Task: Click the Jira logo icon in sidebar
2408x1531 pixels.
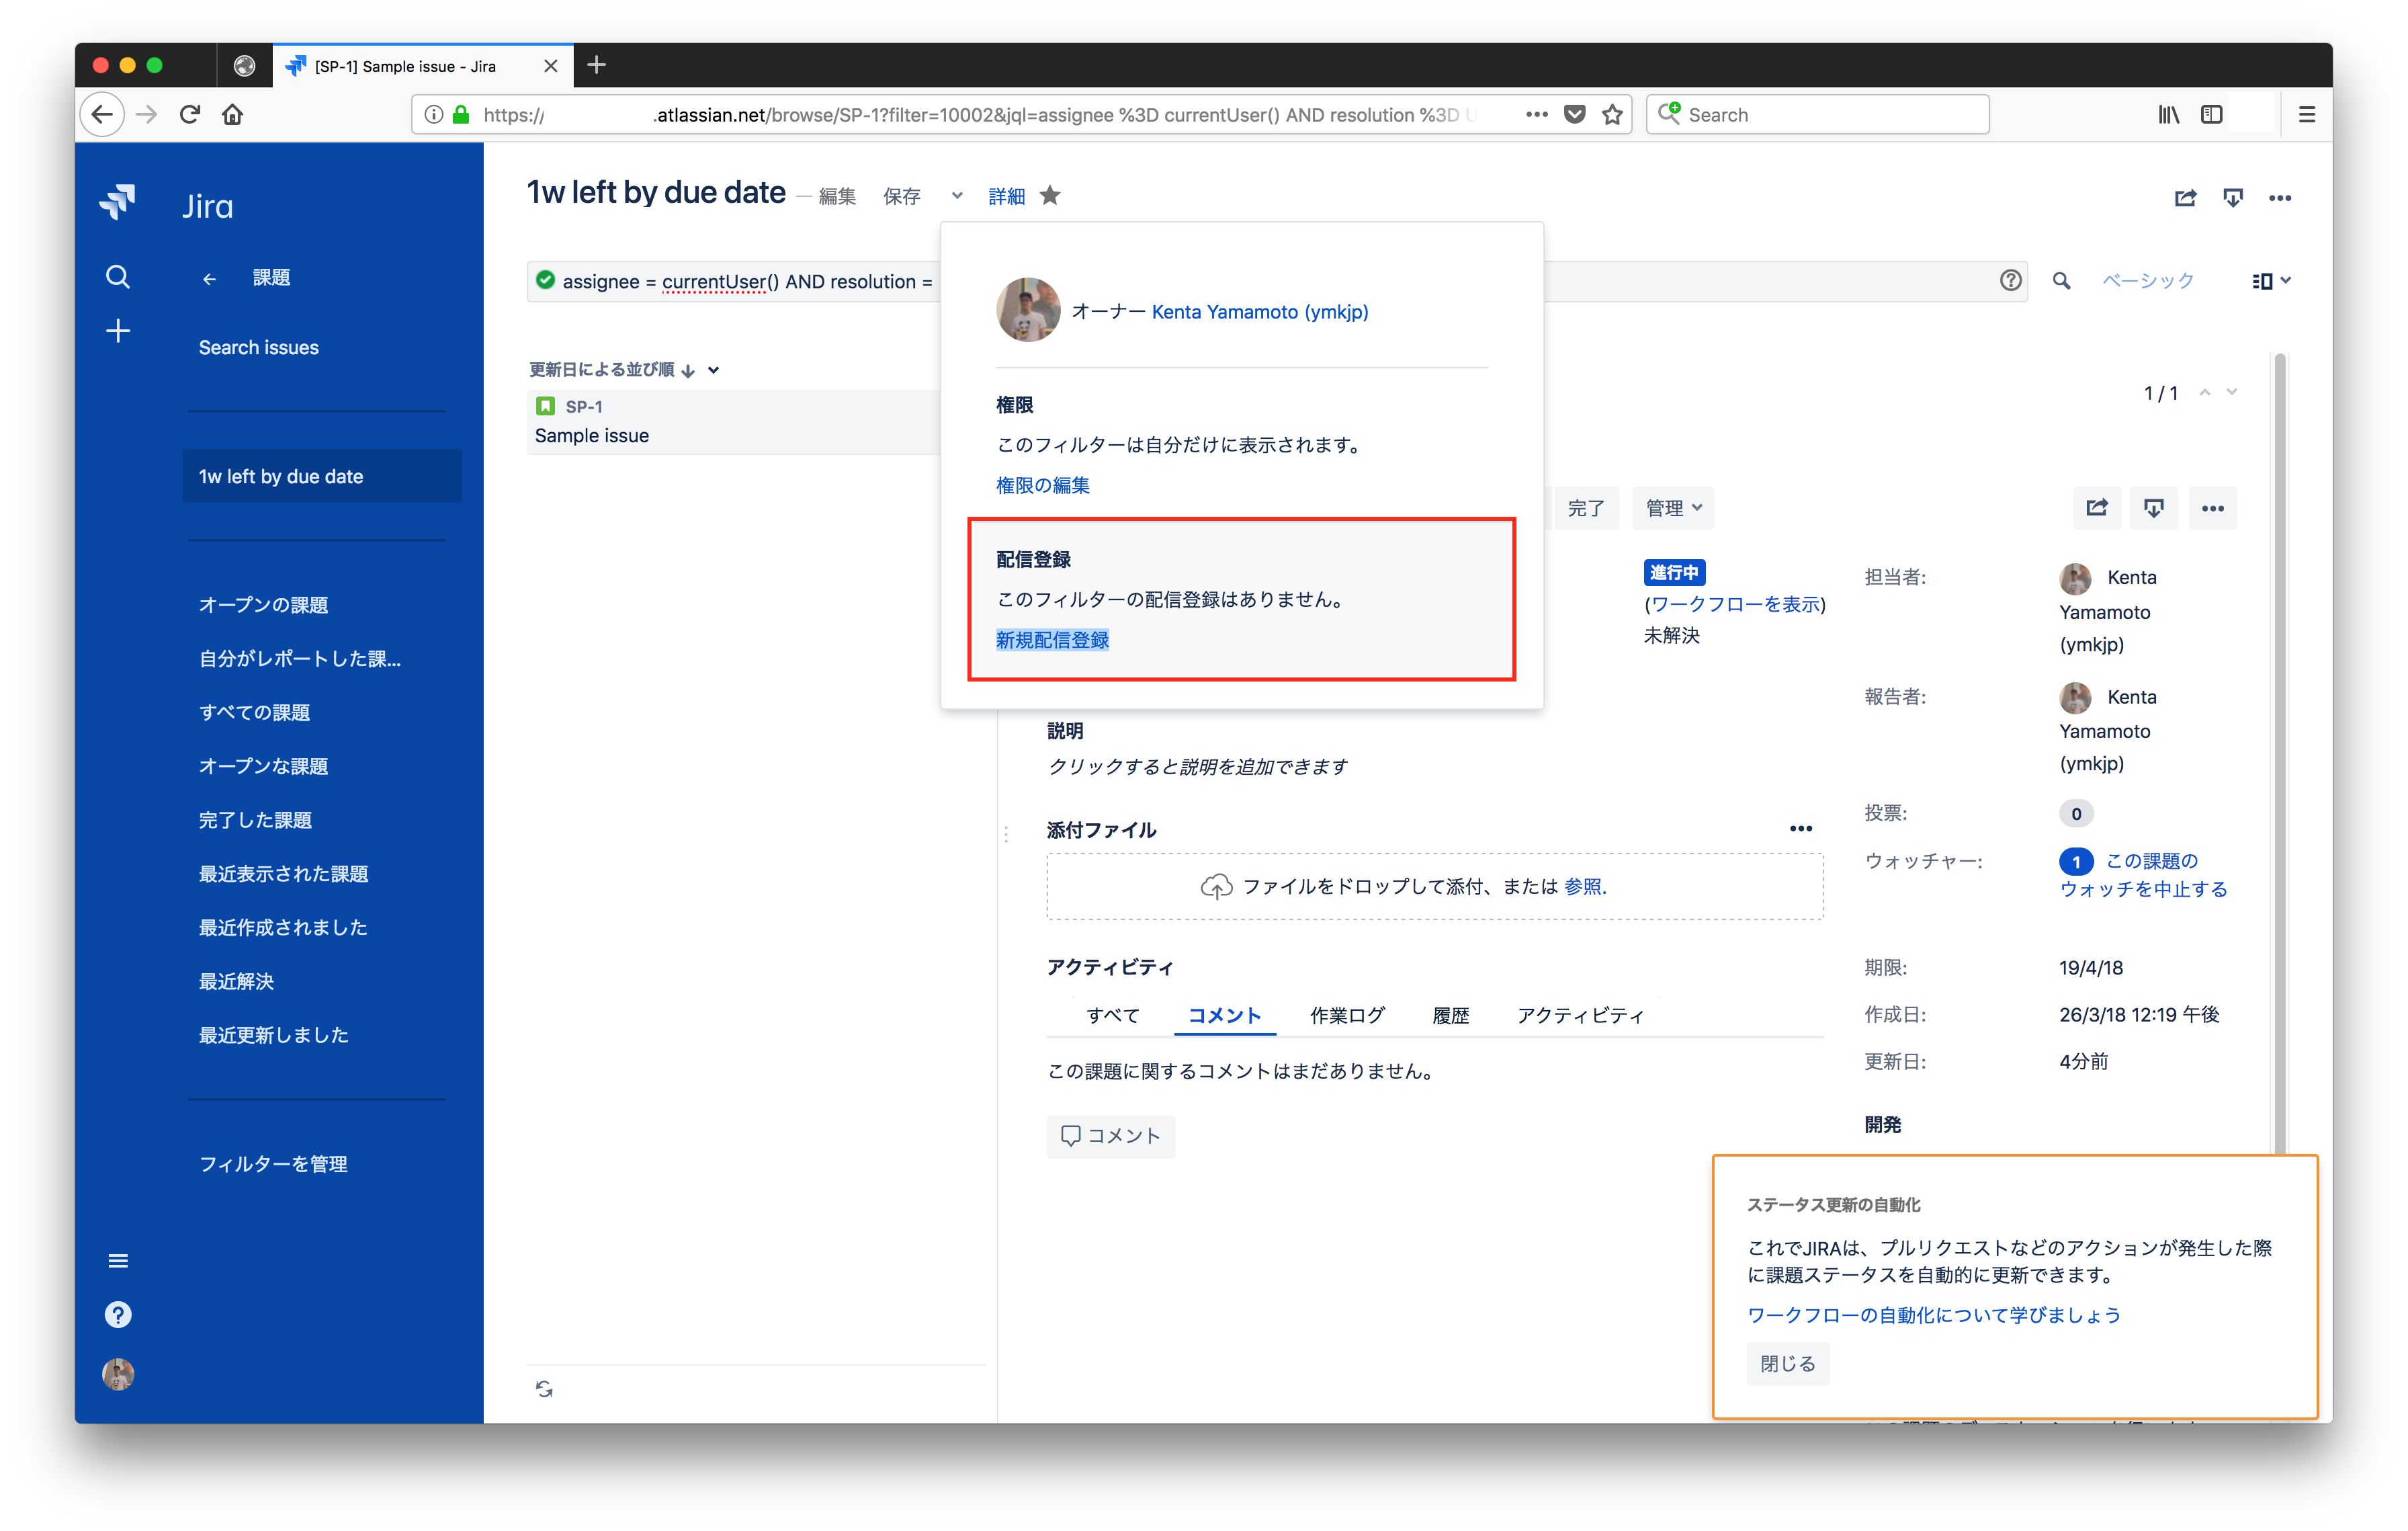Action: 118,203
